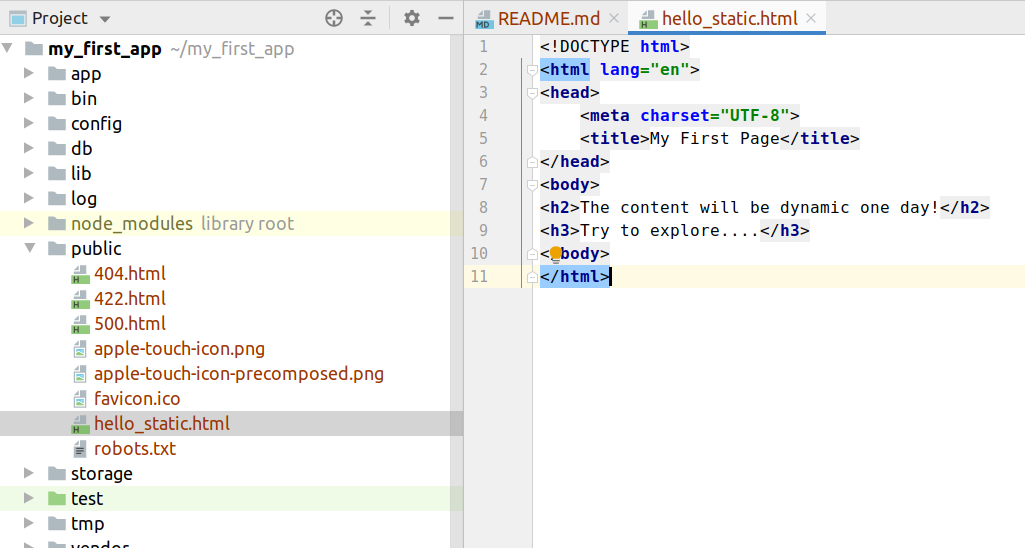
Task: Select 422.html in the project tree
Action: click(129, 298)
